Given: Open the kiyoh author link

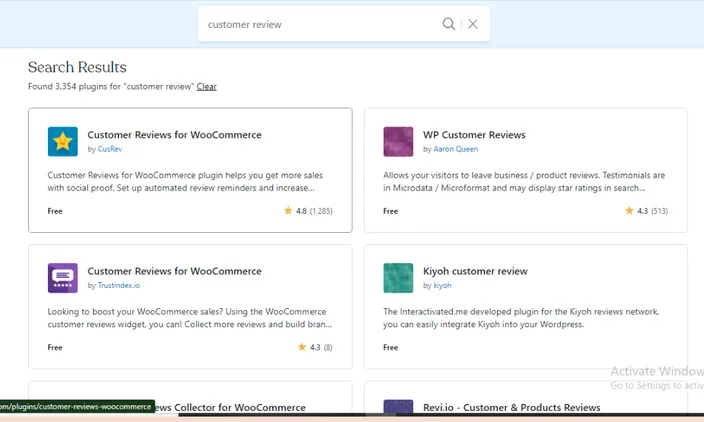Looking at the screenshot, I should click(442, 286).
